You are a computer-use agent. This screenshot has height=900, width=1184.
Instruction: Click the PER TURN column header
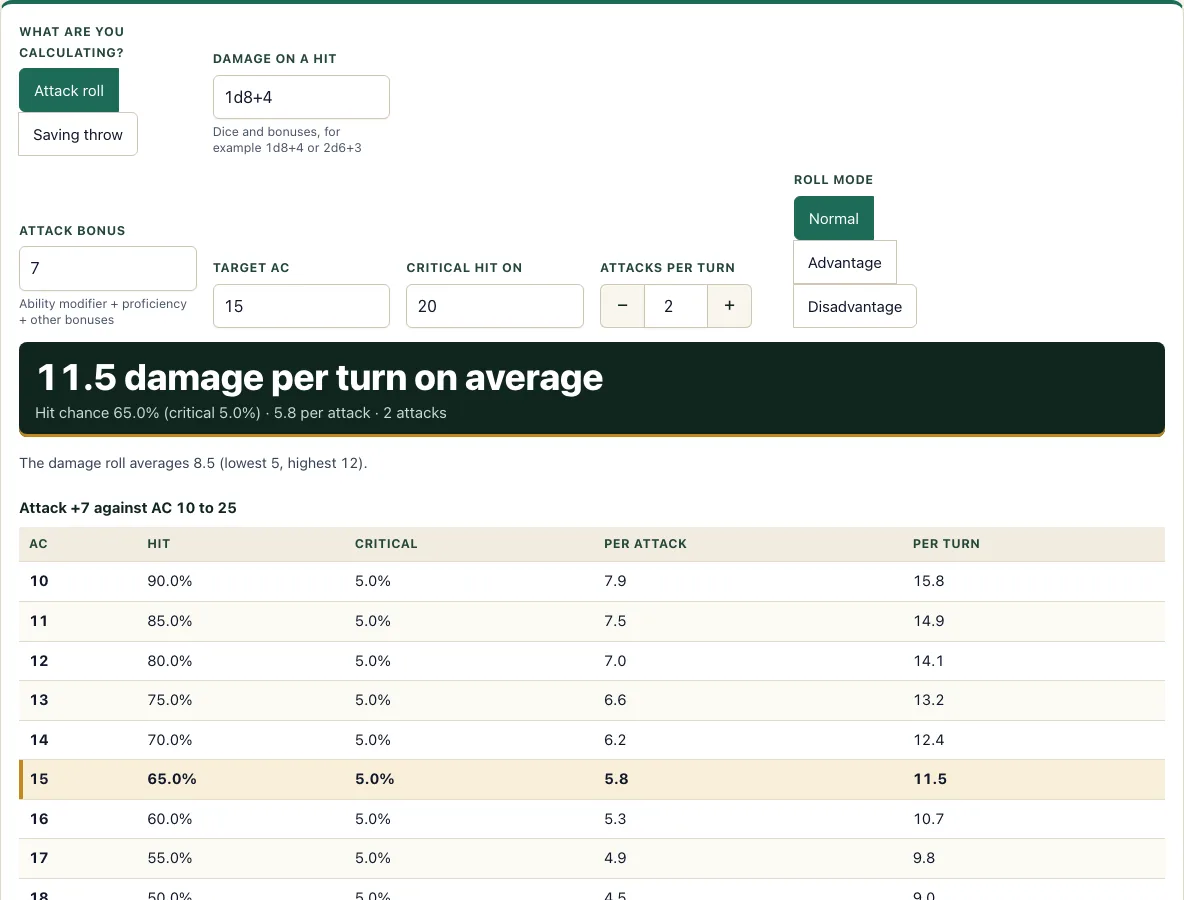(946, 544)
